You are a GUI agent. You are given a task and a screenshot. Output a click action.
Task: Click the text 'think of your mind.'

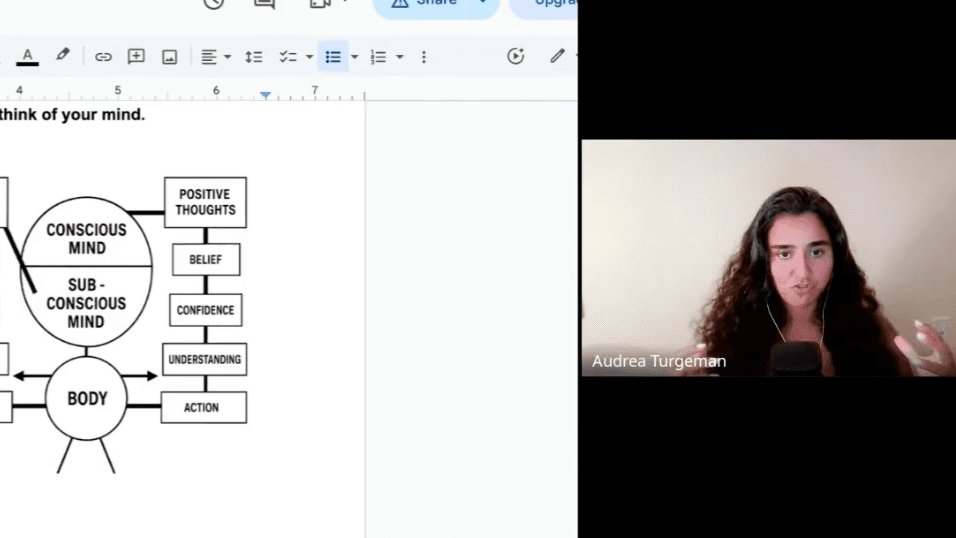pos(72,115)
